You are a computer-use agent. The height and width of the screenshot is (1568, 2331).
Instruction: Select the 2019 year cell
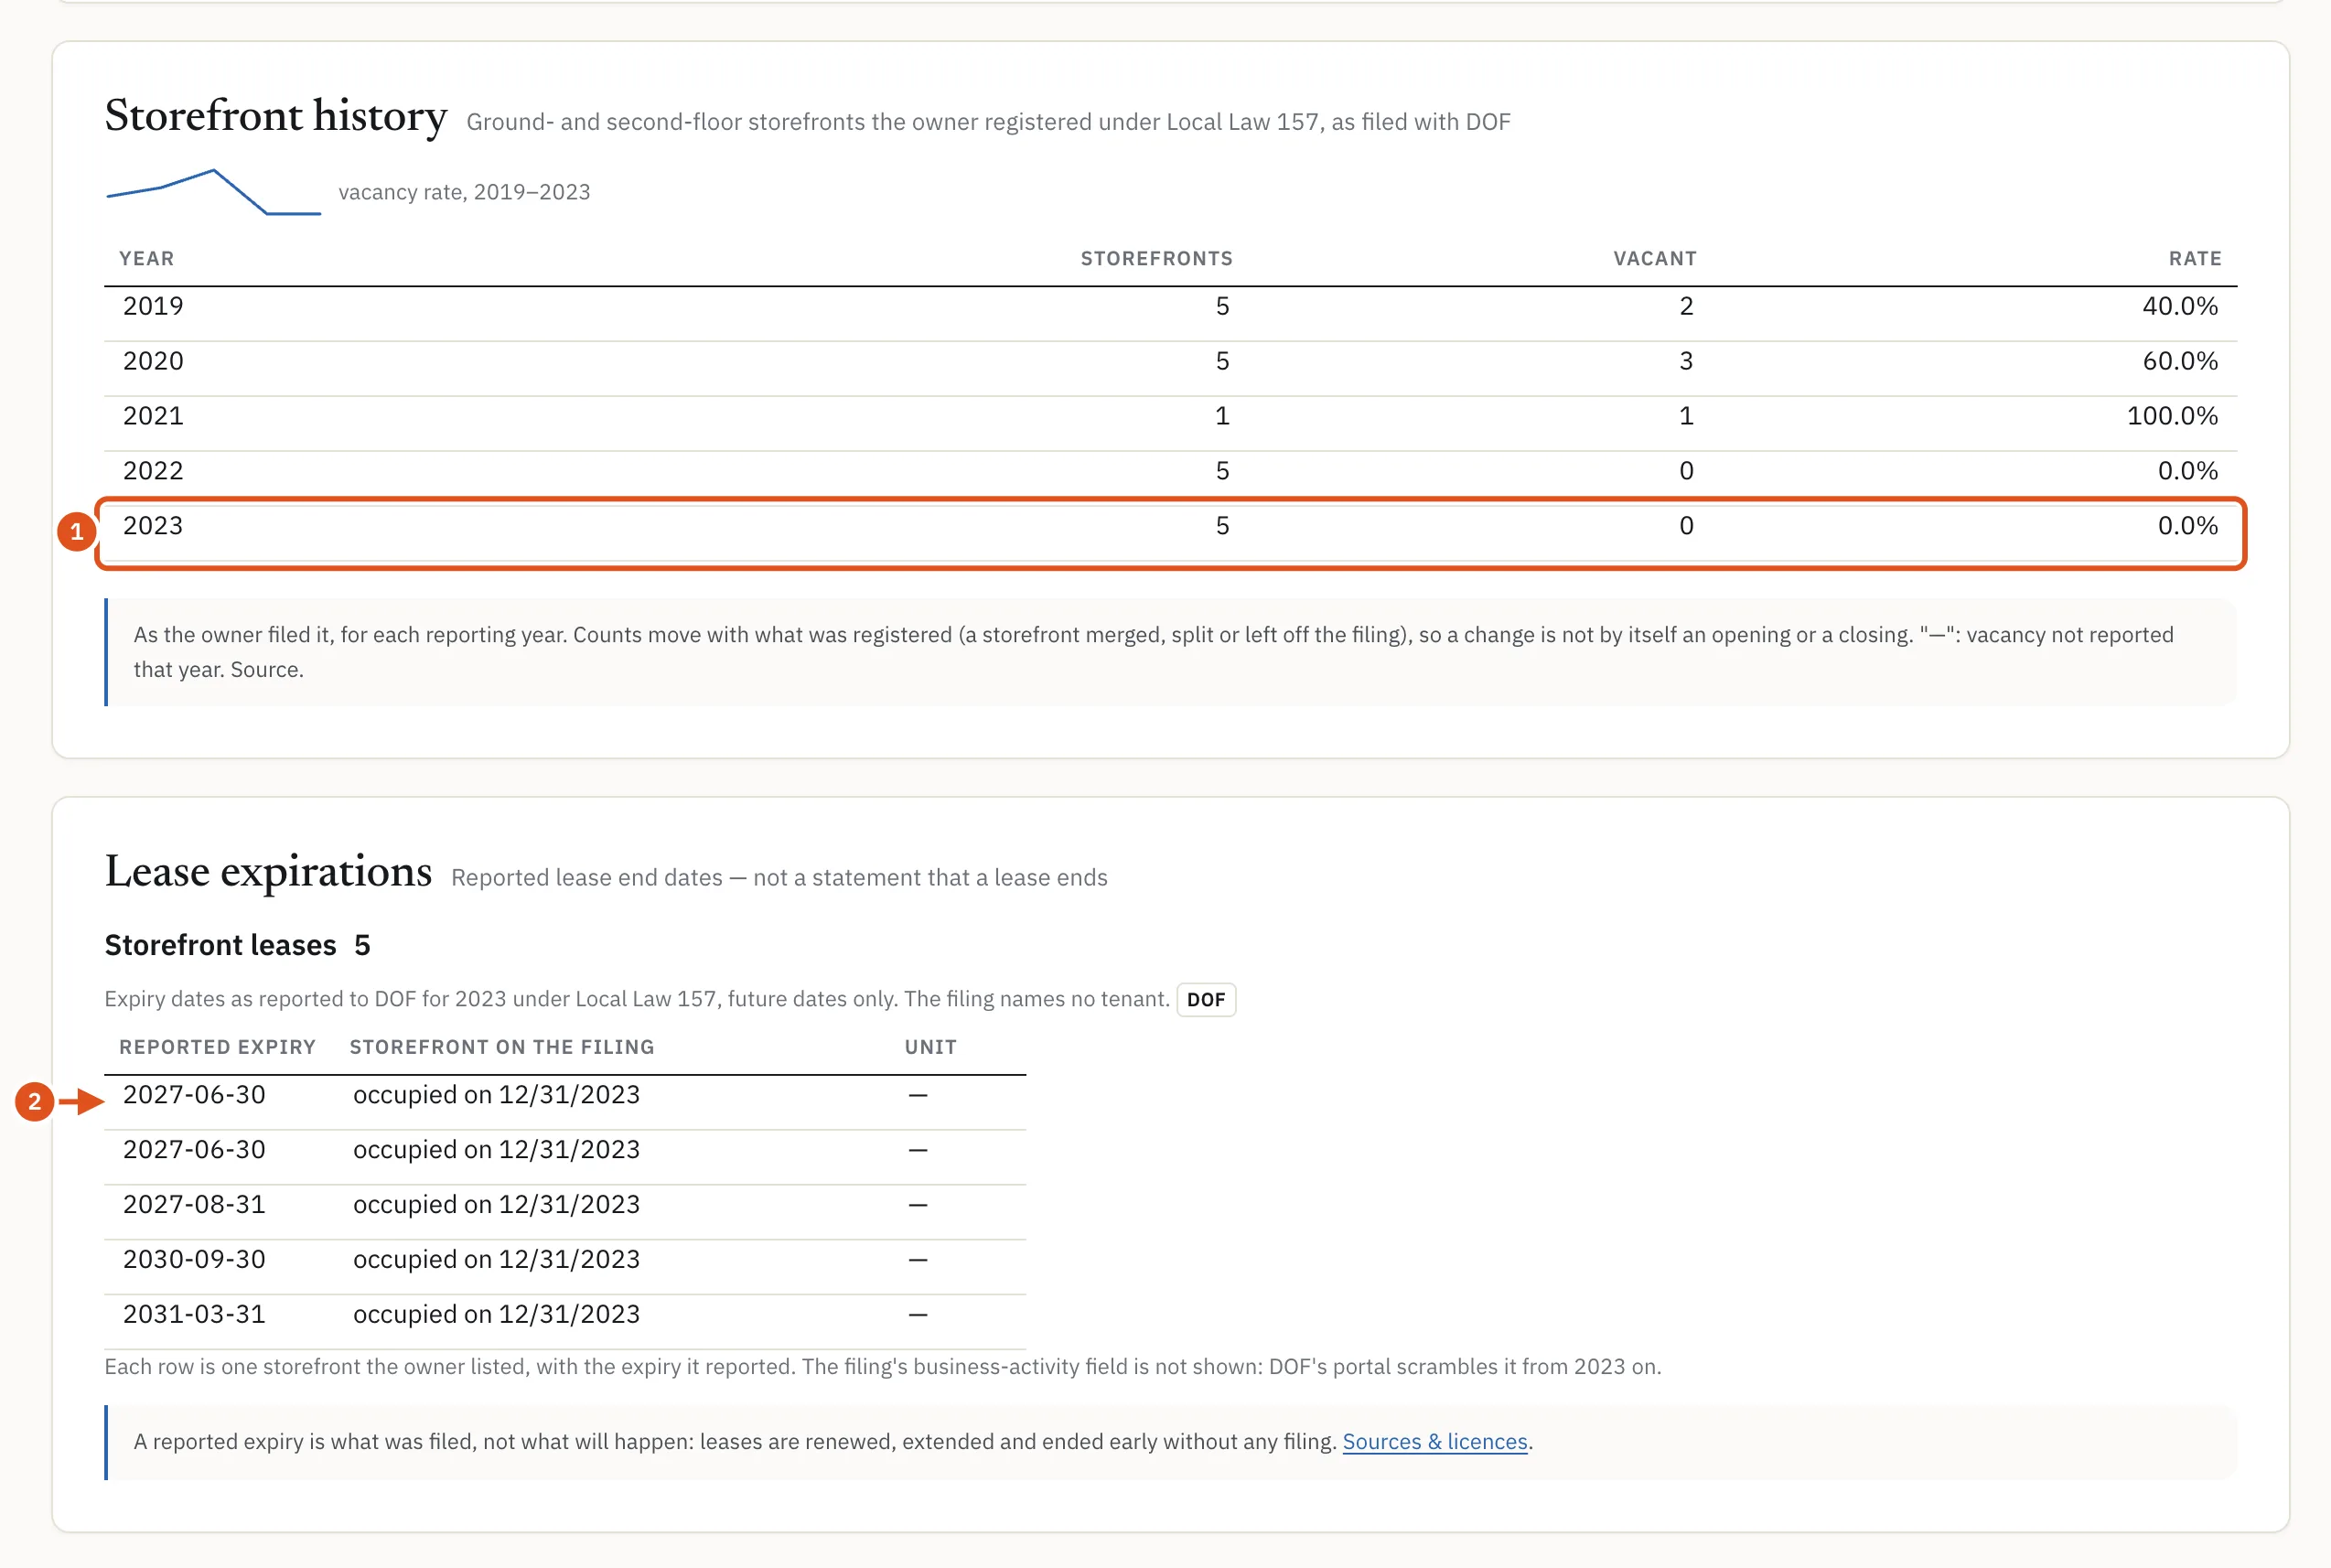point(153,306)
